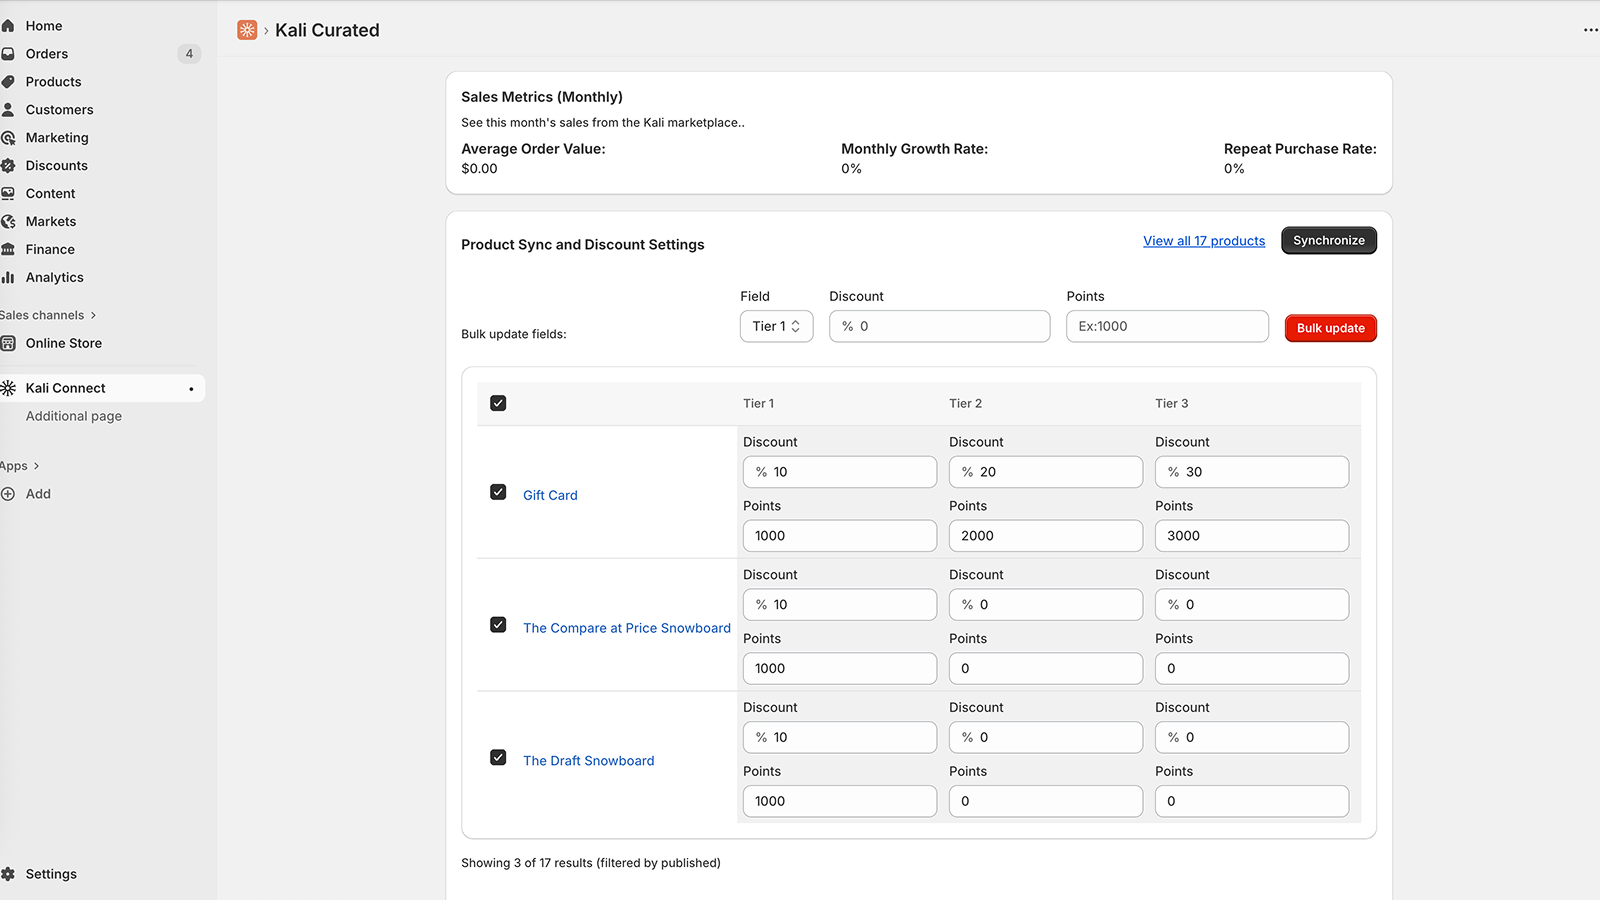The height and width of the screenshot is (900, 1600).
Task: Toggle the select-all header checkbox
Action: tap(498, 403)
